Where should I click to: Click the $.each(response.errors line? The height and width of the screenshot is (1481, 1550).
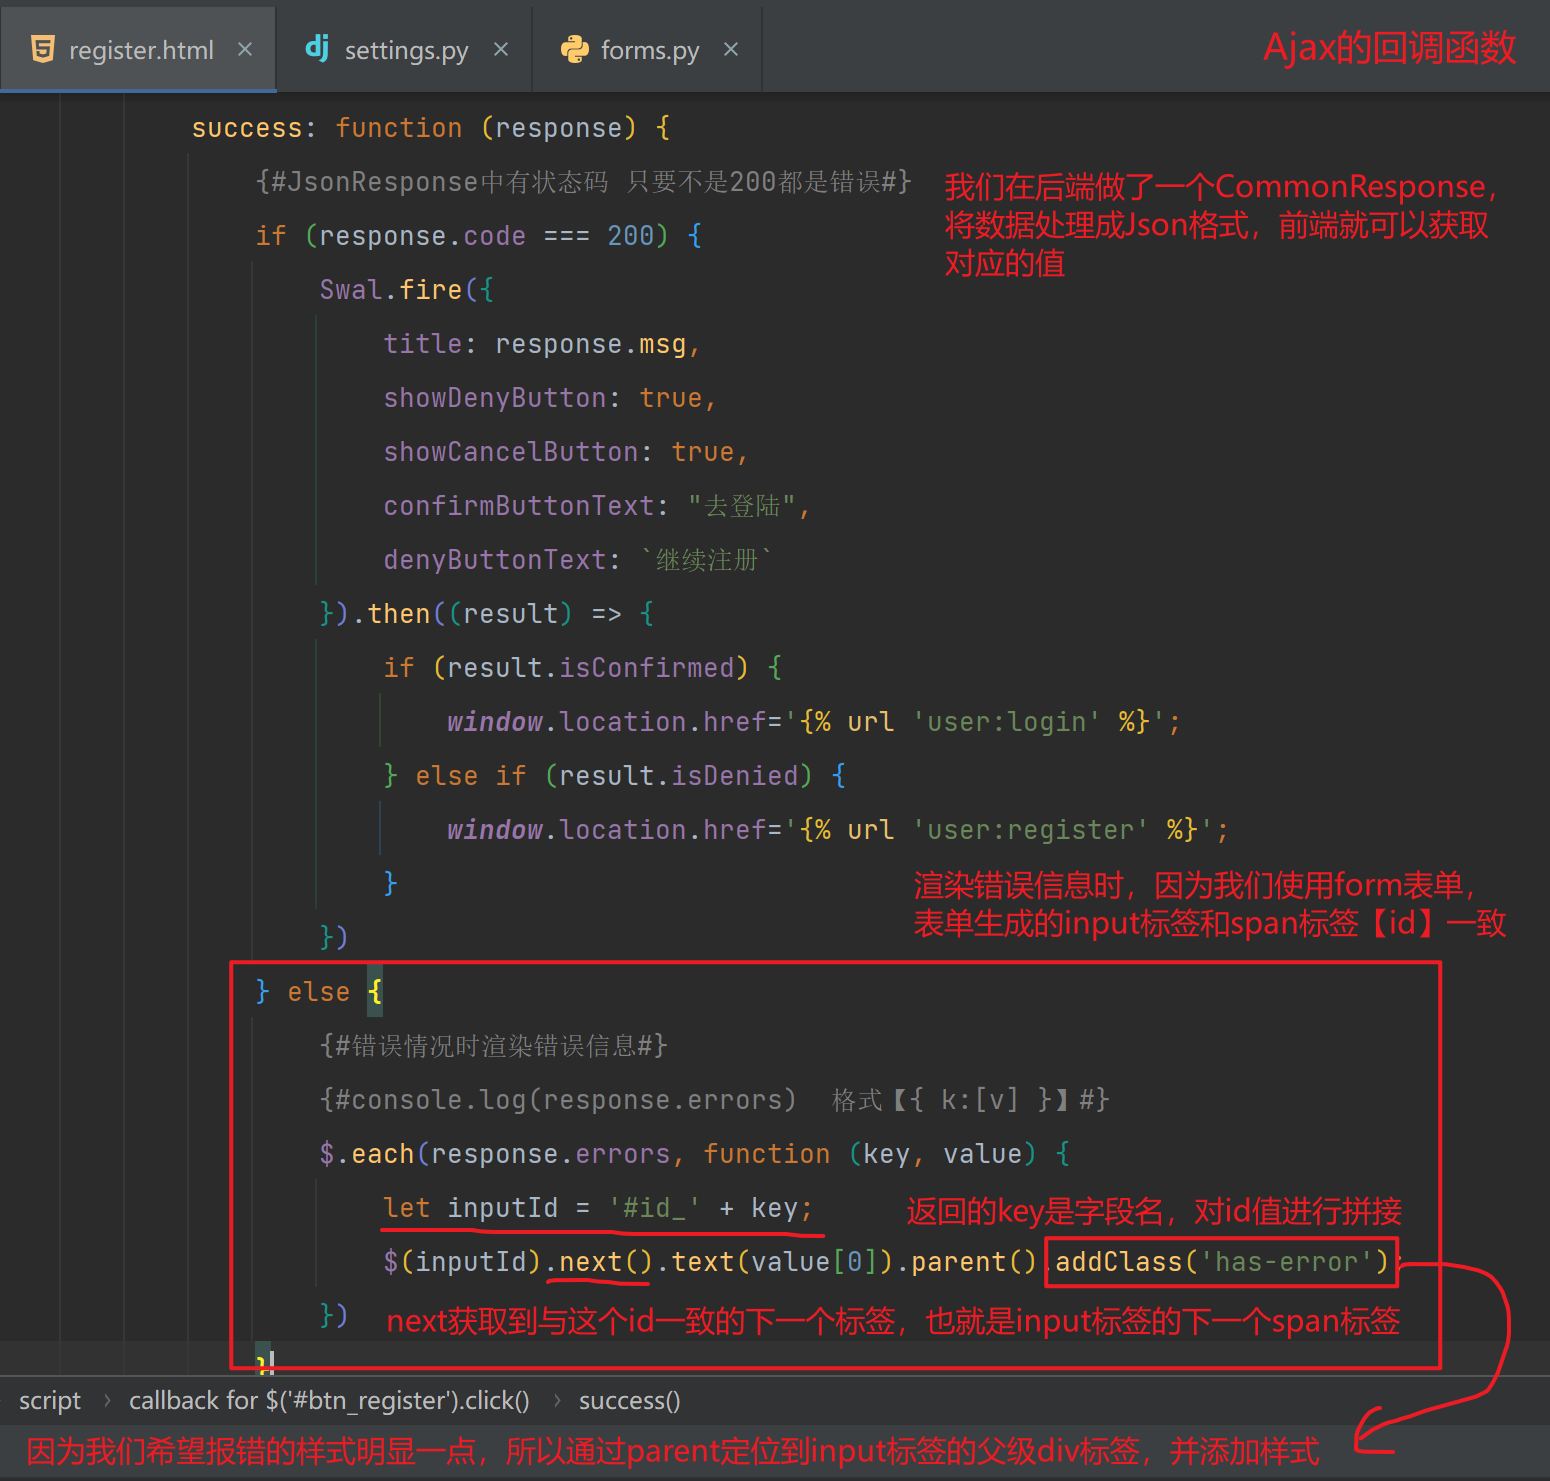pos(695,1154)
